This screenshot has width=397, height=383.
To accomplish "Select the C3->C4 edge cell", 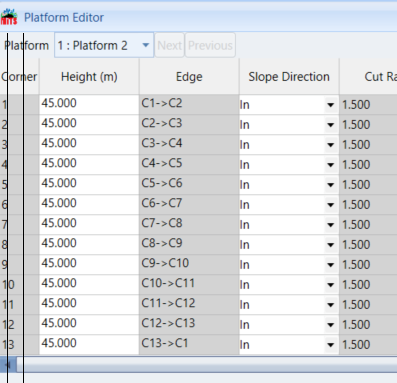I will [189, 145].
